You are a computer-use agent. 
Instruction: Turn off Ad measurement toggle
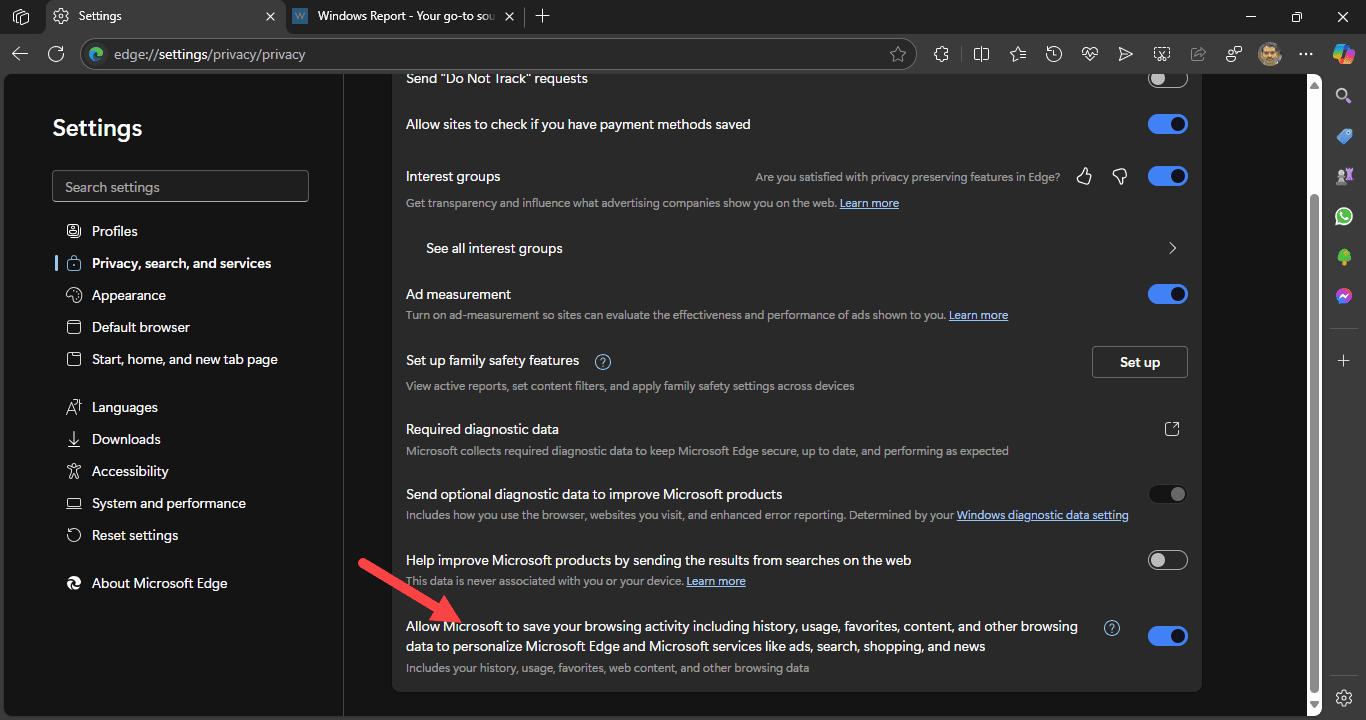tap(1167, 294)
